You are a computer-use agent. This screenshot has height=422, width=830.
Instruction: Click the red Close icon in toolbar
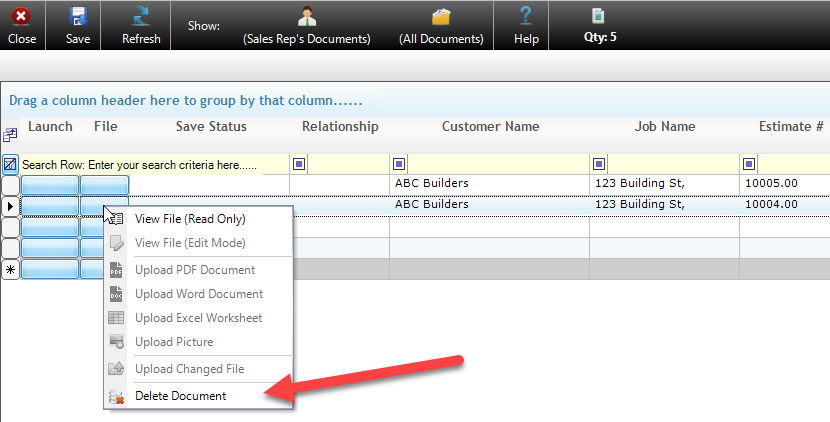click(21, 16)
